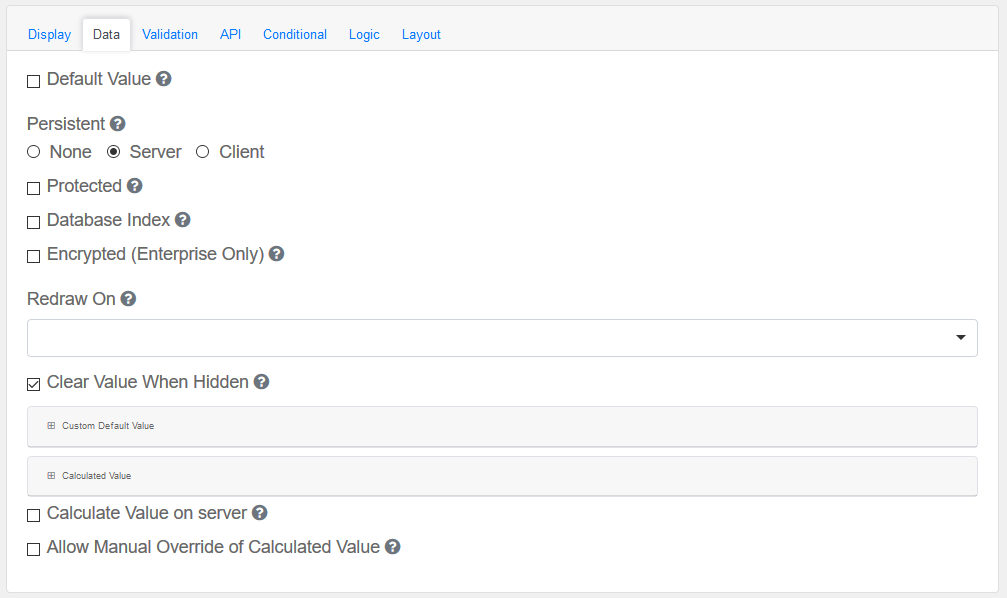This screenshot has width=1007, height=598.
Task: Choose None for Persistent setting
Action: [34, 152]
